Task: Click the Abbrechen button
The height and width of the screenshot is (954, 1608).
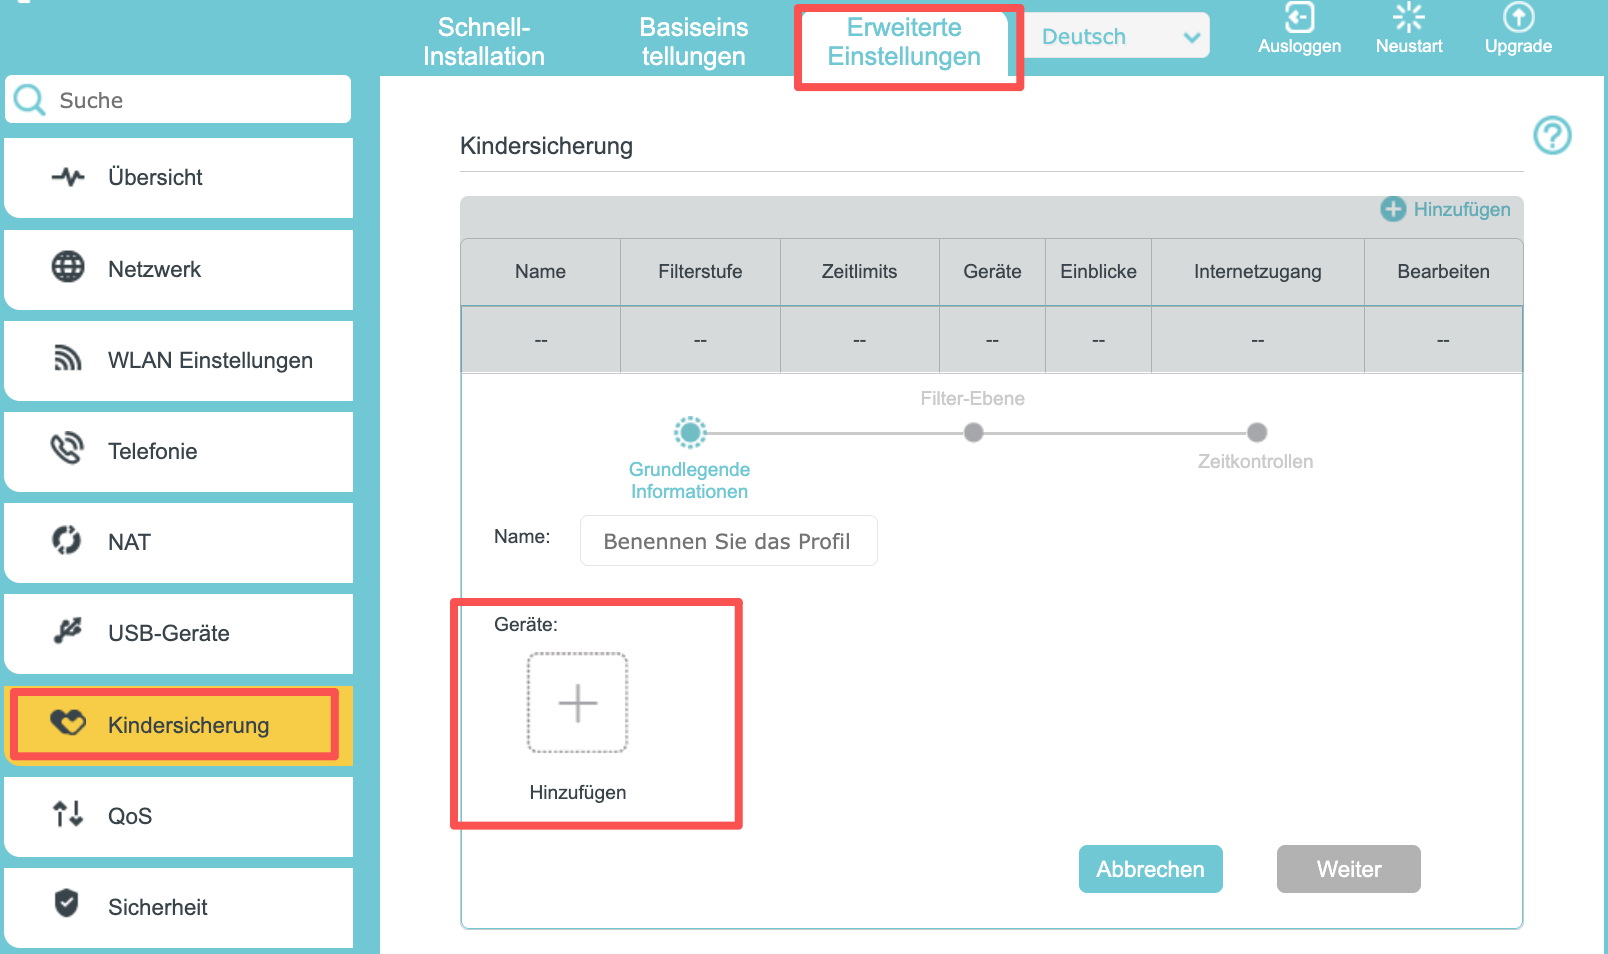Action: coord(1151,869)
